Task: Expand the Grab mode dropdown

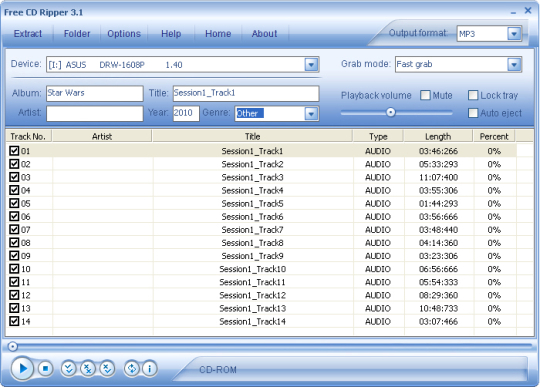Action: point(514,64)
